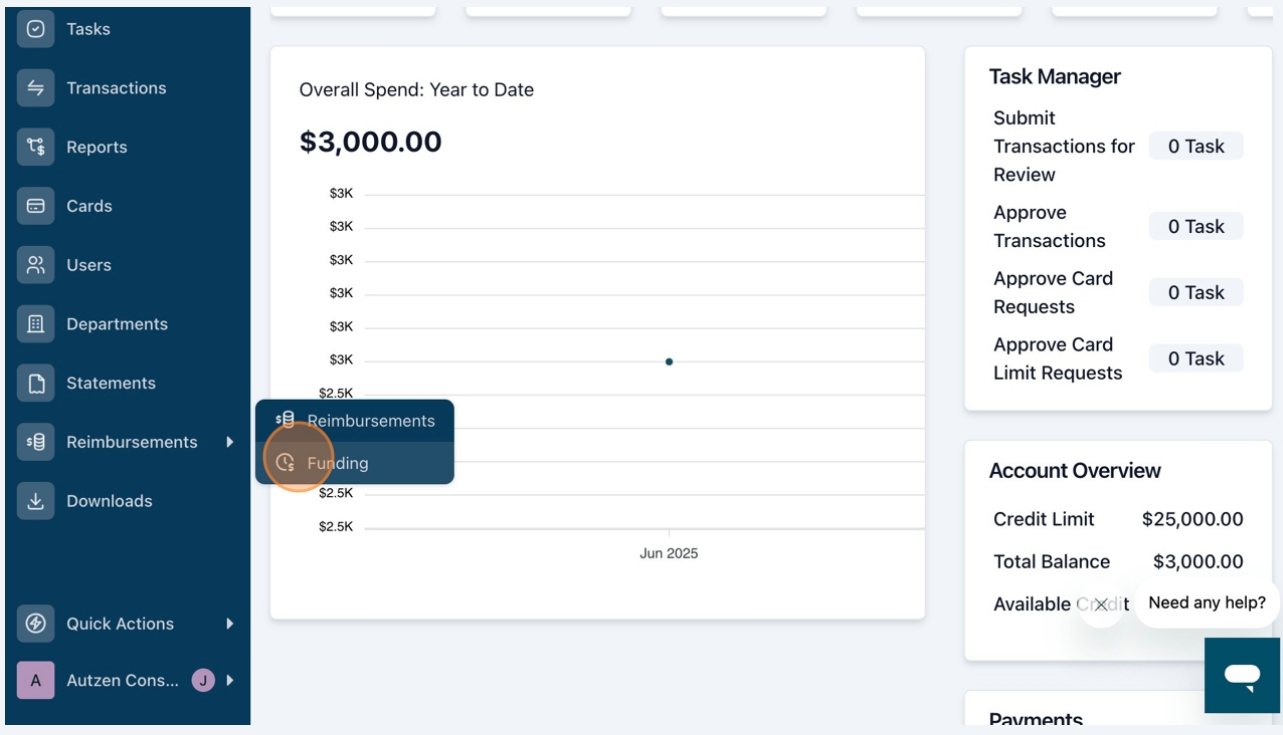1283x735 pixels.
Task: Click 0 Task next to Approve Transactions
Action: (1196, 226)
